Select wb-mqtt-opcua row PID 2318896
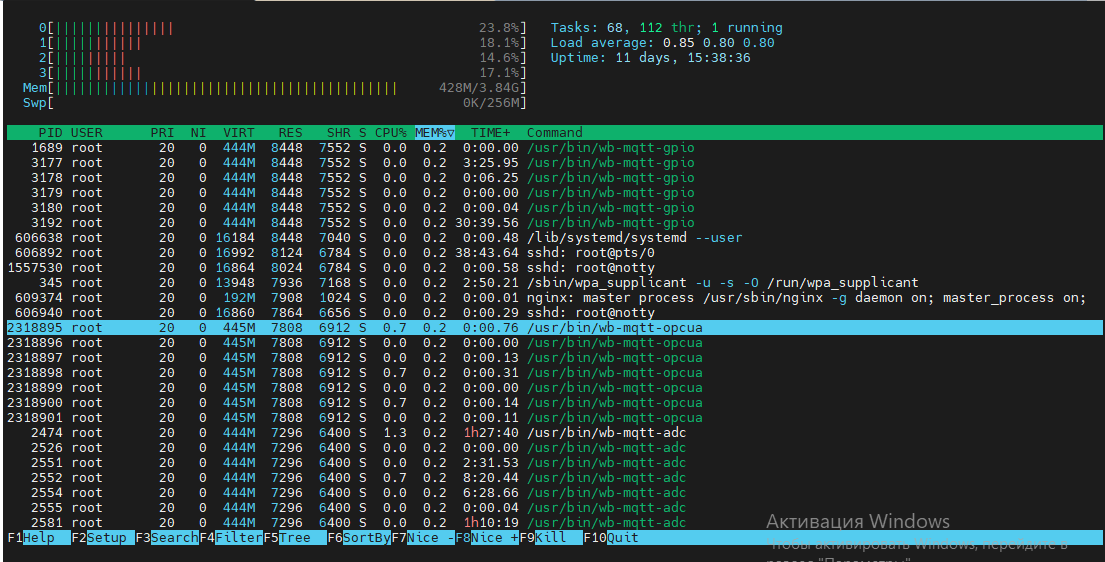 coord(555,343)
